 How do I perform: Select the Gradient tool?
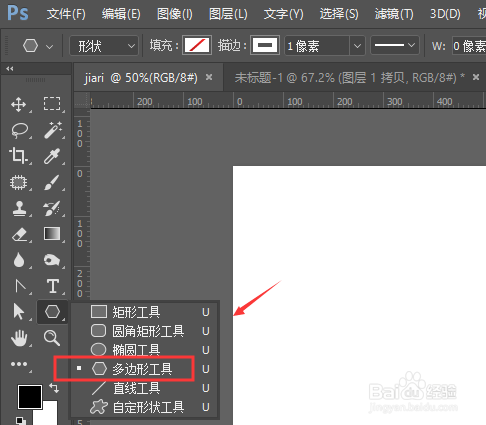(52, 234)
